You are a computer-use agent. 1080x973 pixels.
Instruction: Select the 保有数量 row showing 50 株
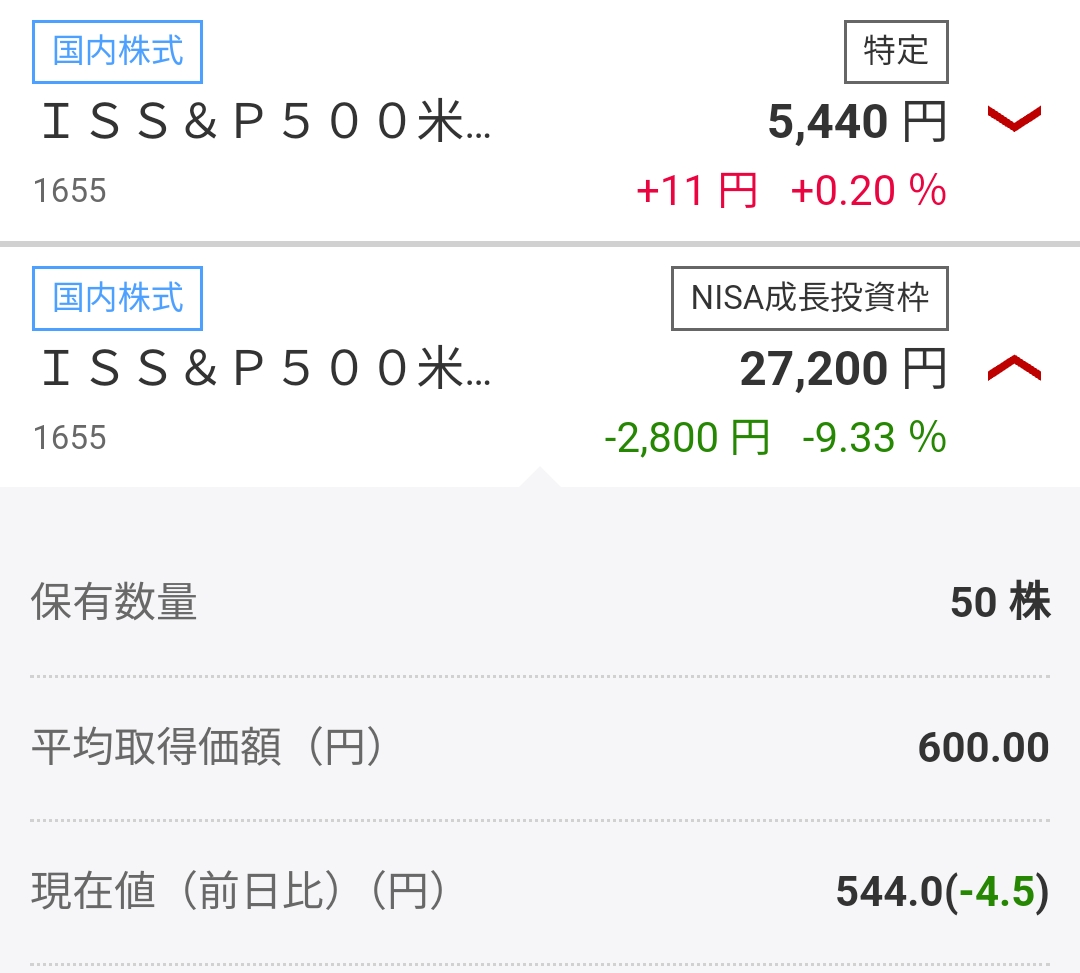click(540, 603)
